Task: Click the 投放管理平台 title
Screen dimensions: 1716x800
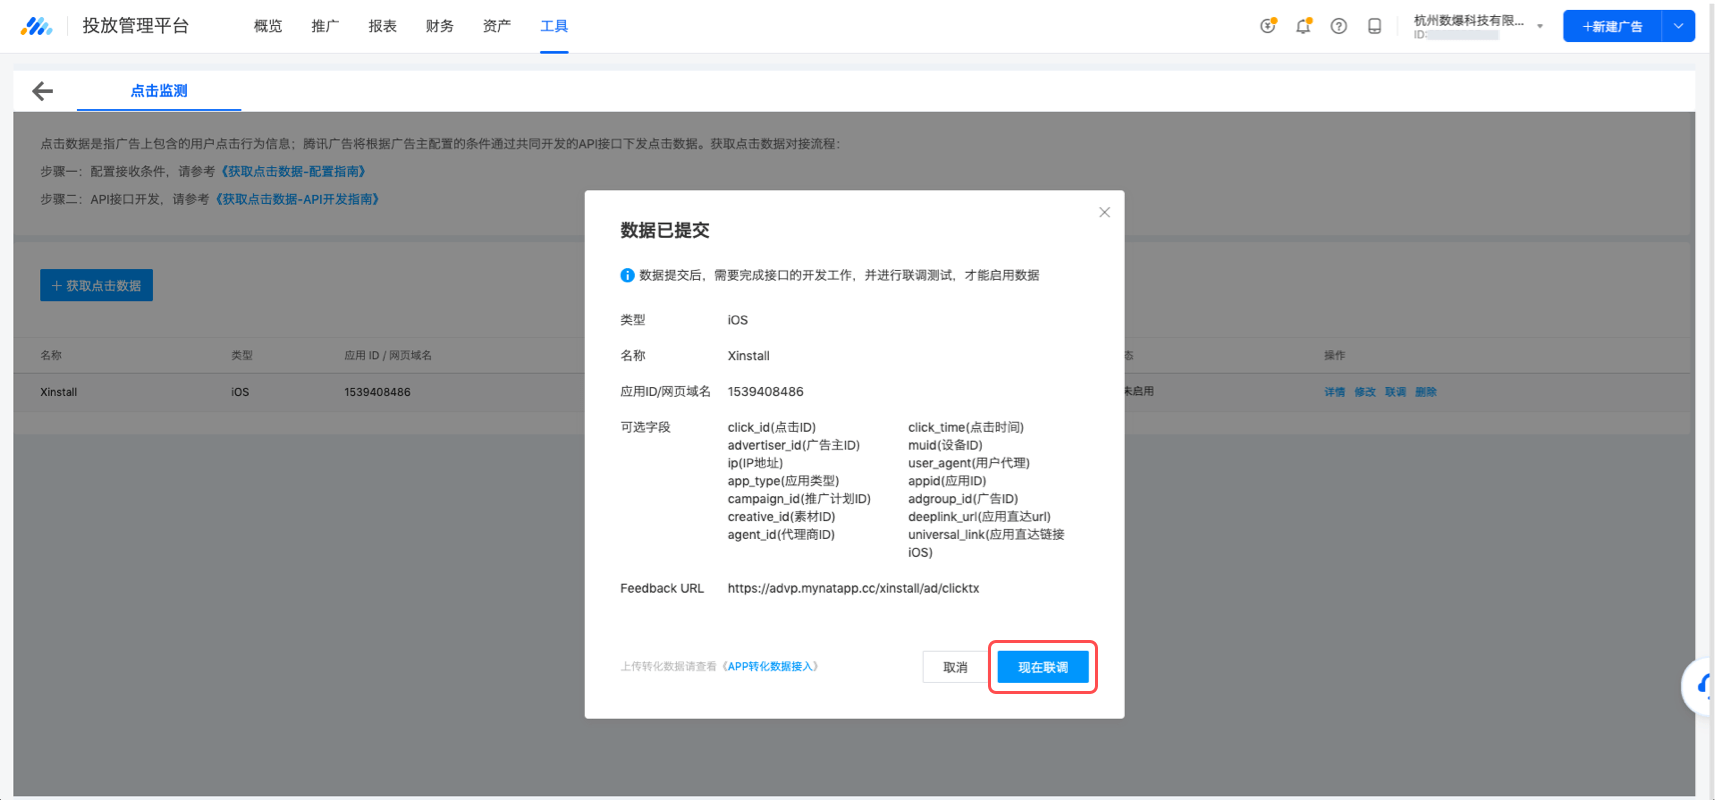Action: tap(135, 26)
